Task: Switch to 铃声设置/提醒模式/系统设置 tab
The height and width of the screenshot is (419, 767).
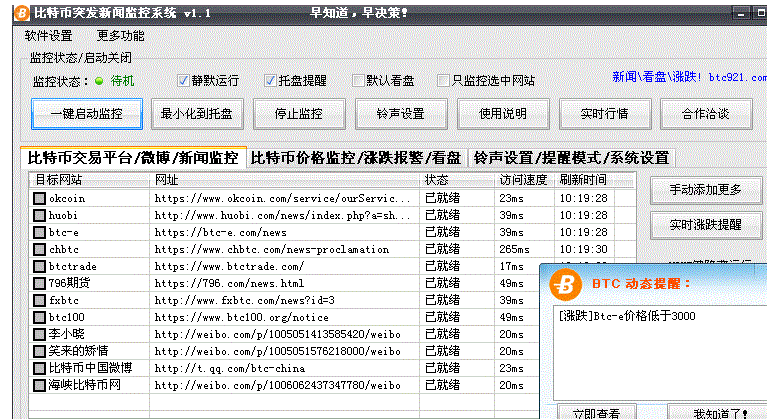Action: 571,158
